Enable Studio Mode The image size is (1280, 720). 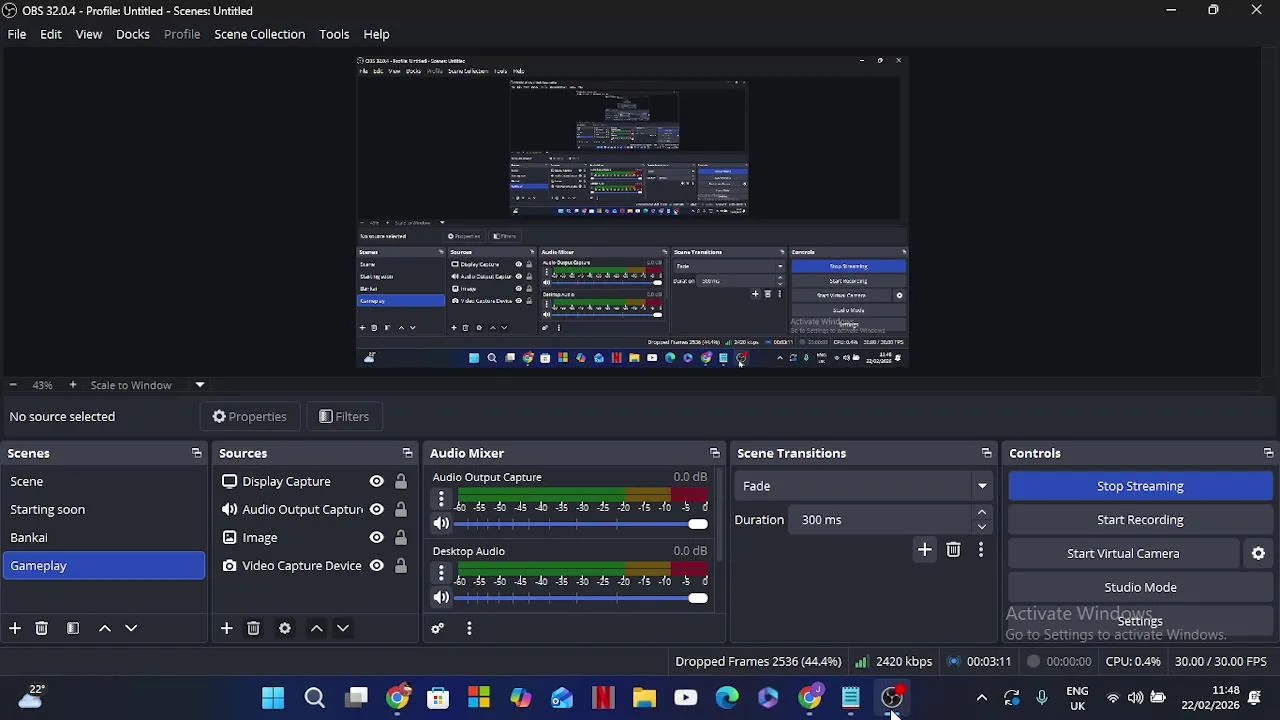click(1140, 587)
